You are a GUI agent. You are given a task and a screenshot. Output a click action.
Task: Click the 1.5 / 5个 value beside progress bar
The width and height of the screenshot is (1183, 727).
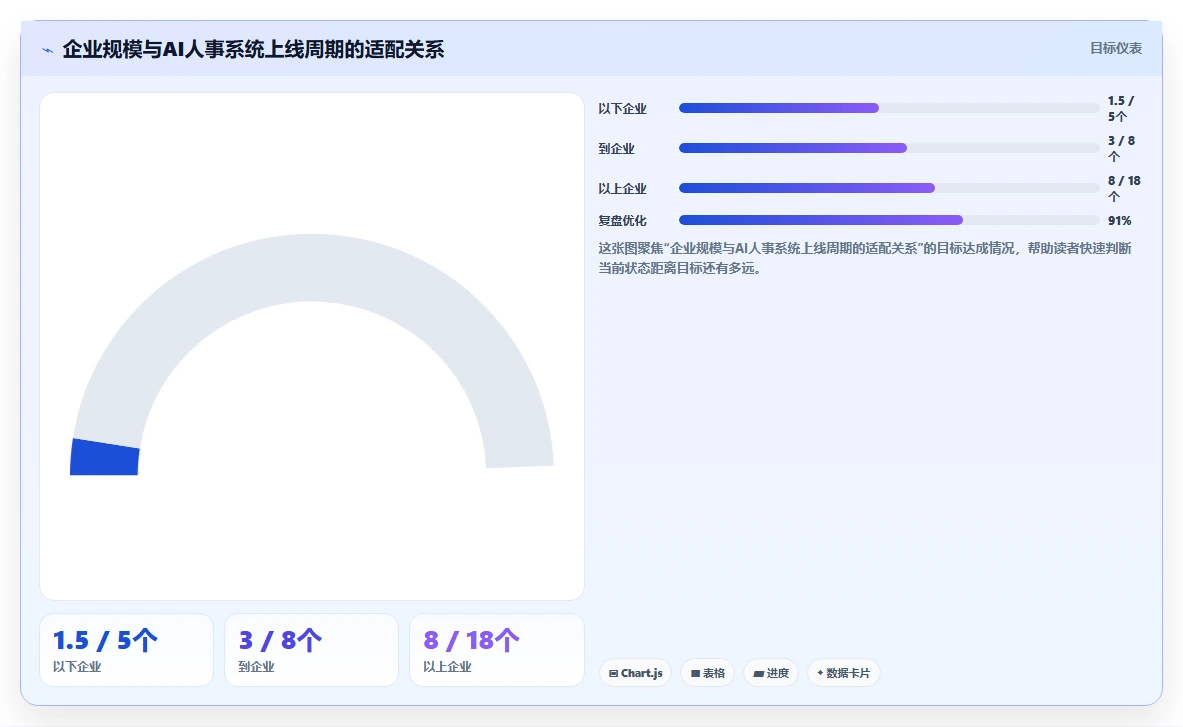[1121, 108]
